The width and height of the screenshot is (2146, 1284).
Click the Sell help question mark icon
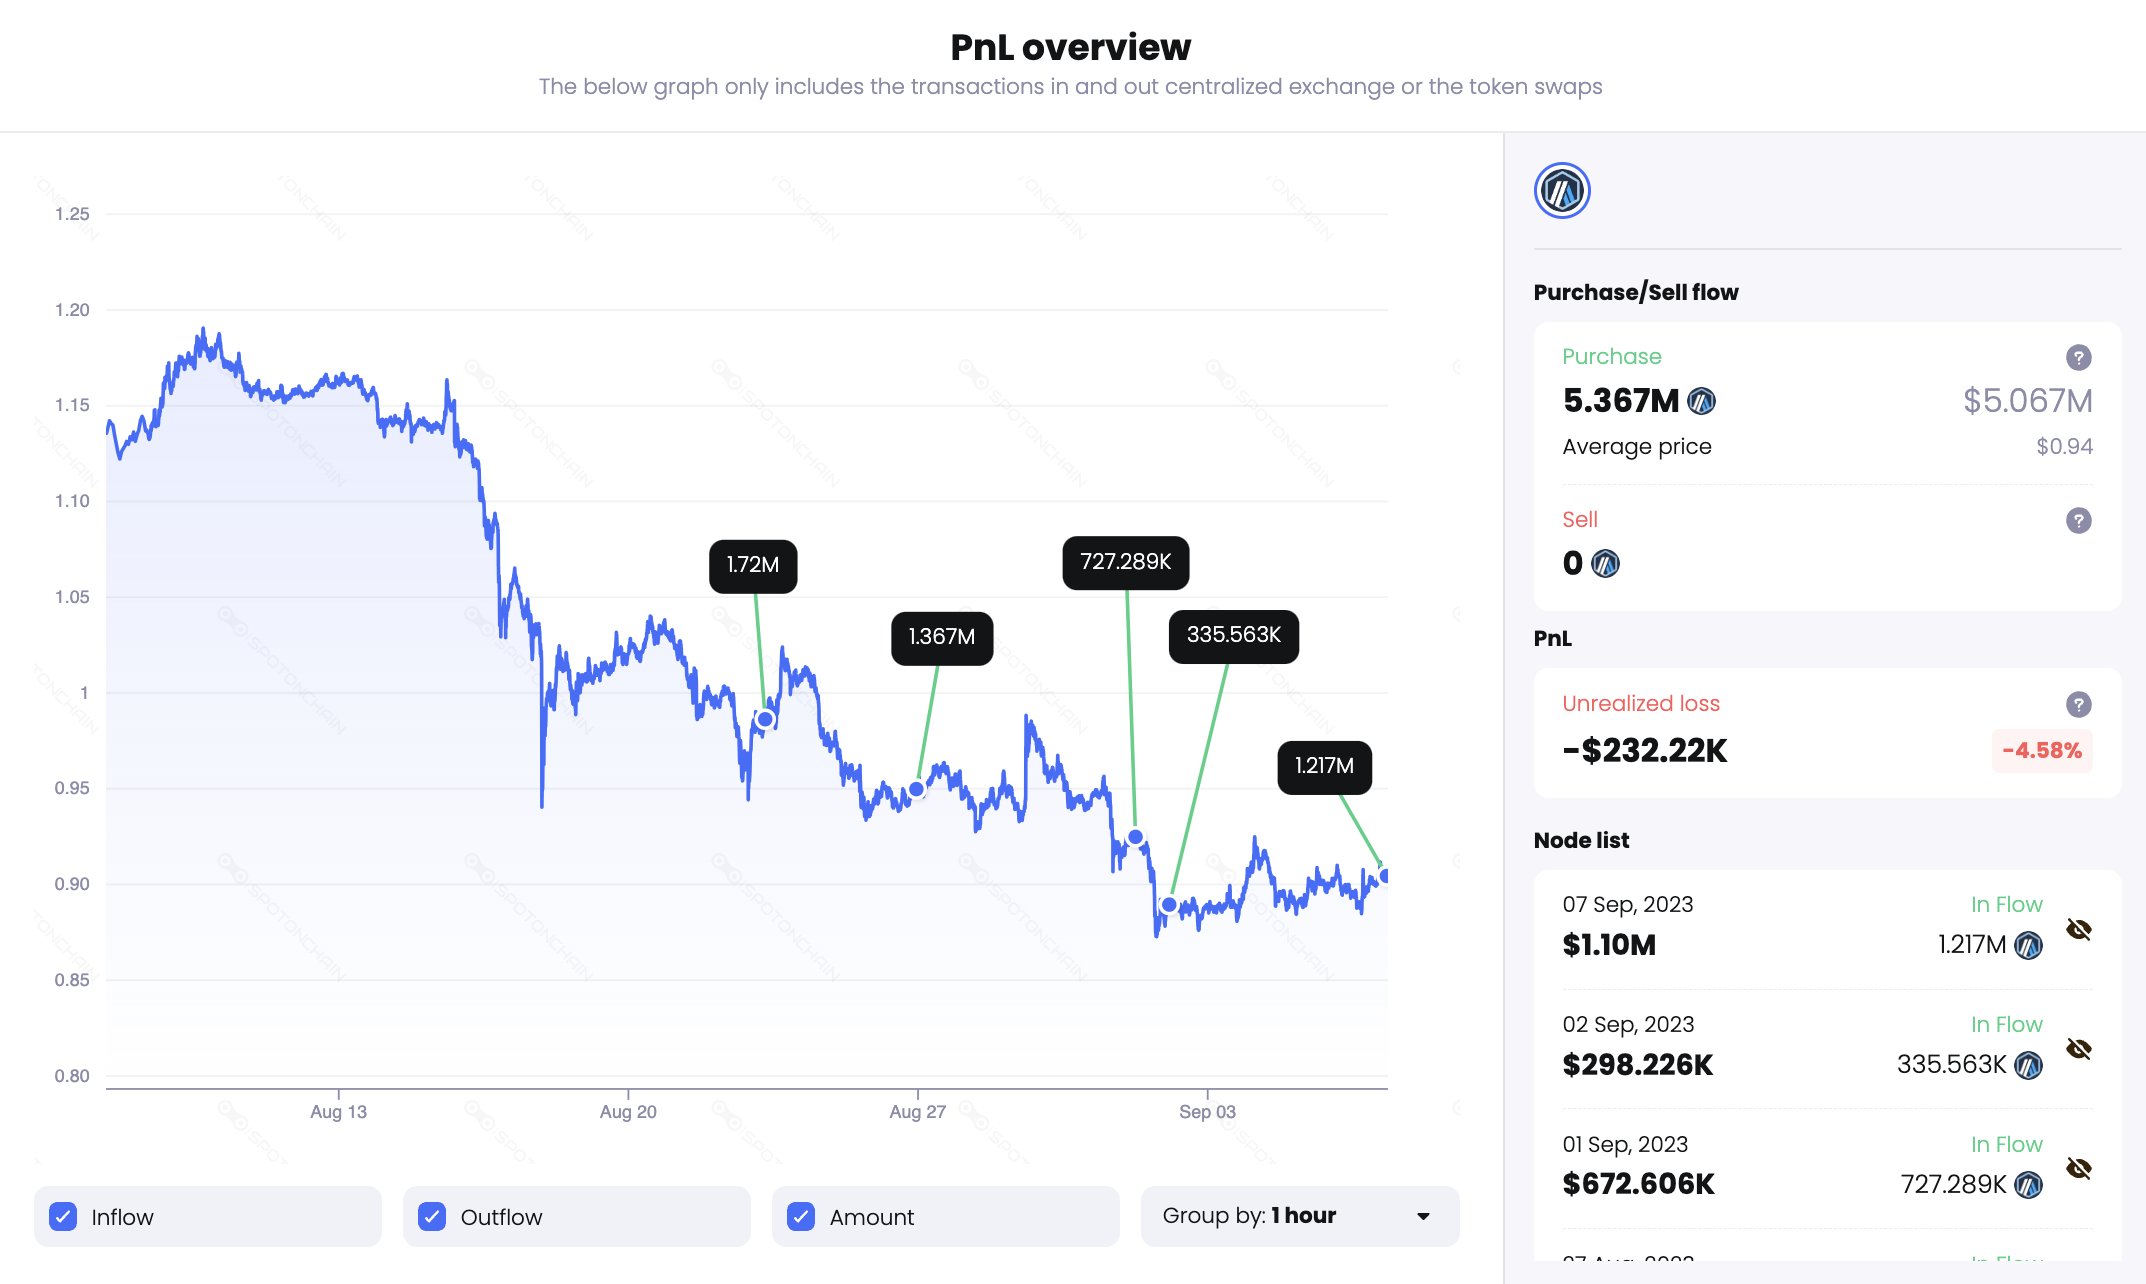(x=2078, y=520)
